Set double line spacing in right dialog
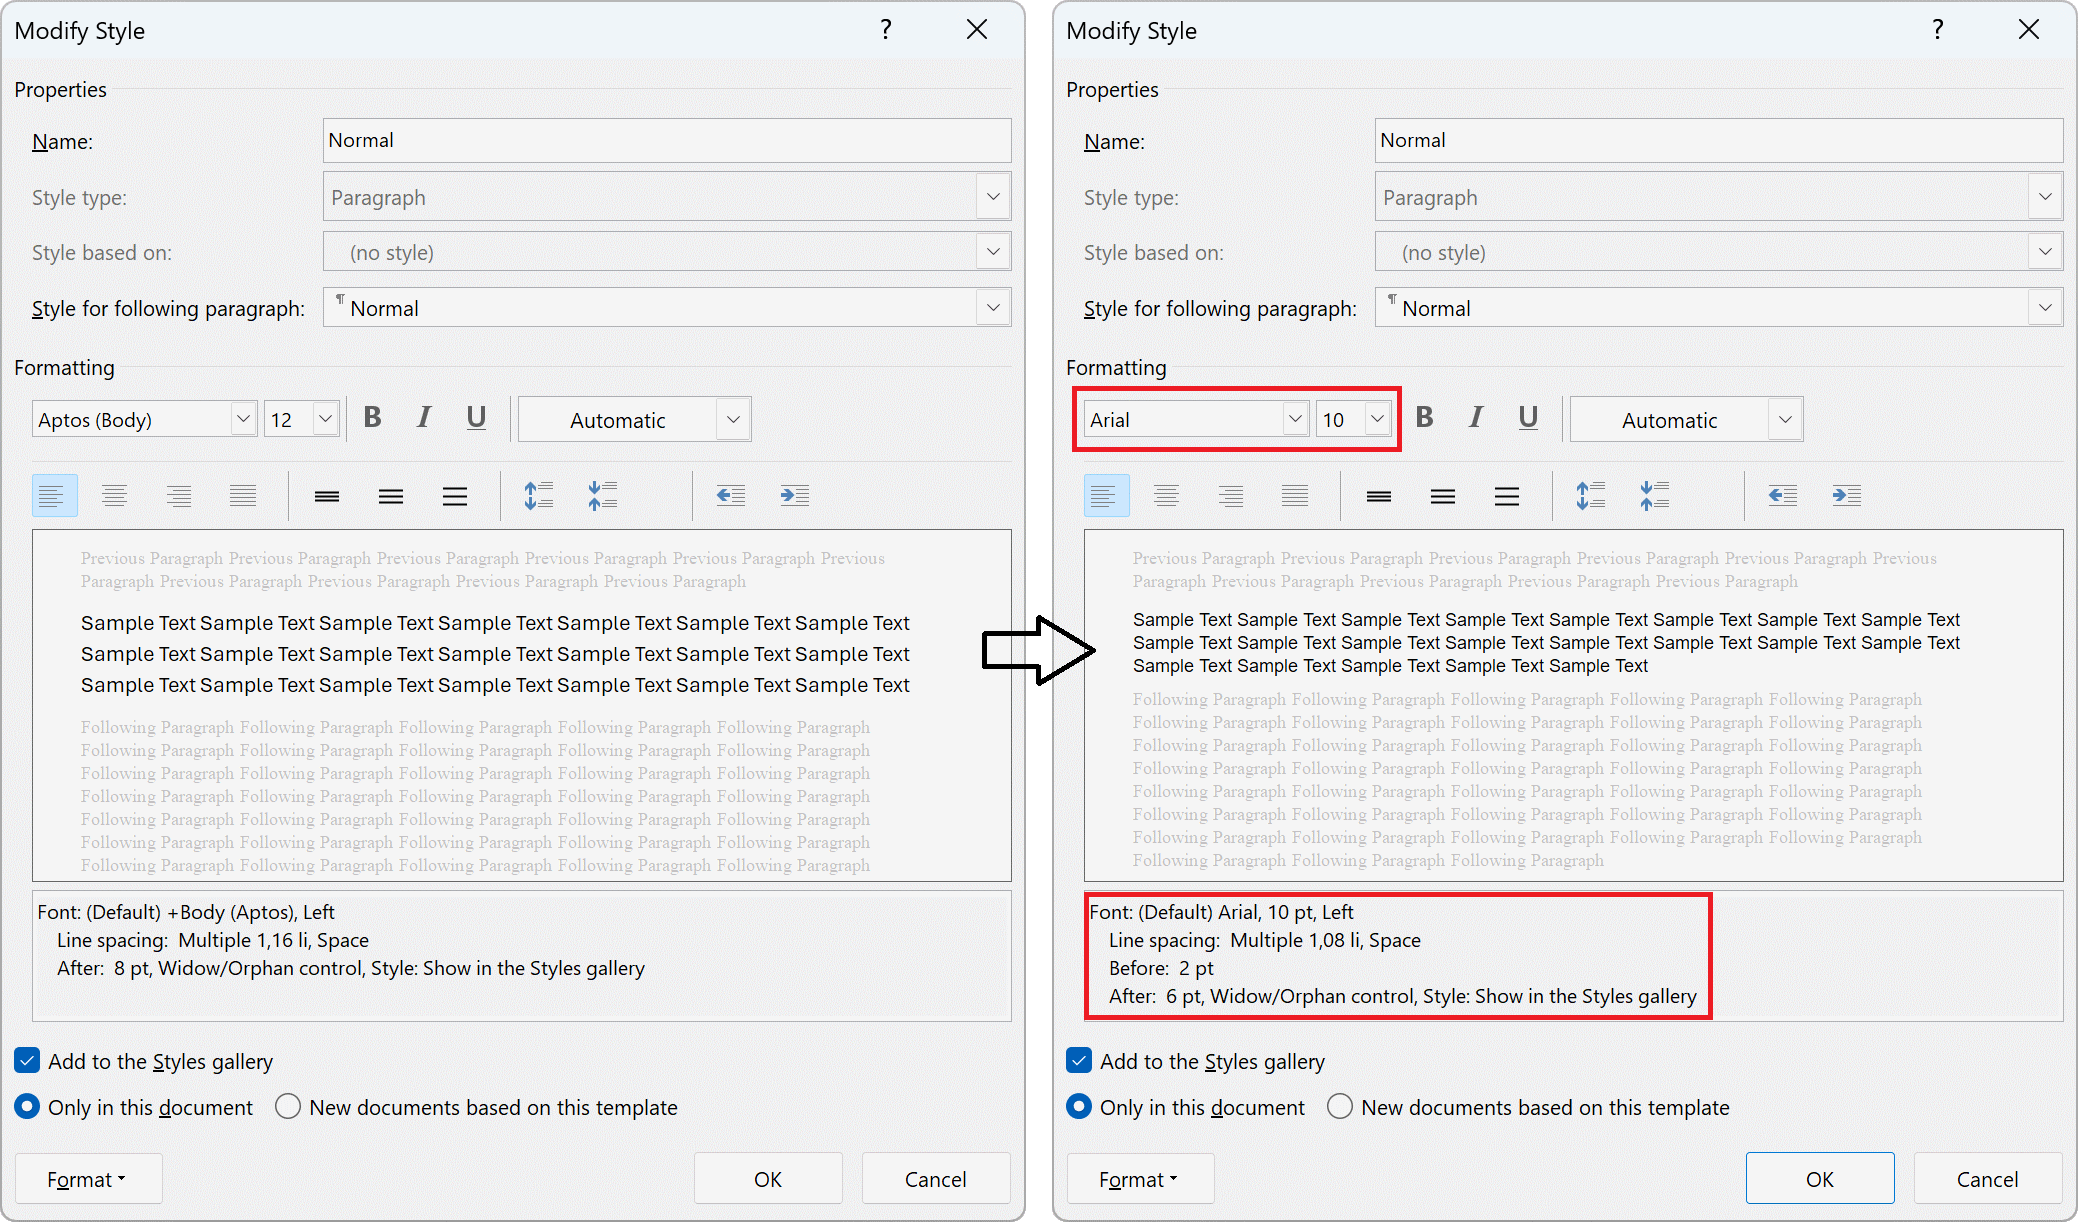 (x=1507, y=496)
